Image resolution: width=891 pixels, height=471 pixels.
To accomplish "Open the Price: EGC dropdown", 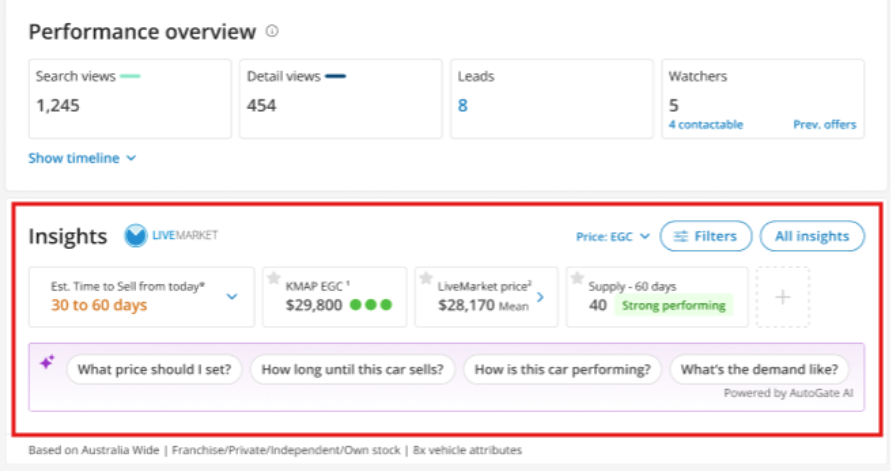I will coord(612,236).
